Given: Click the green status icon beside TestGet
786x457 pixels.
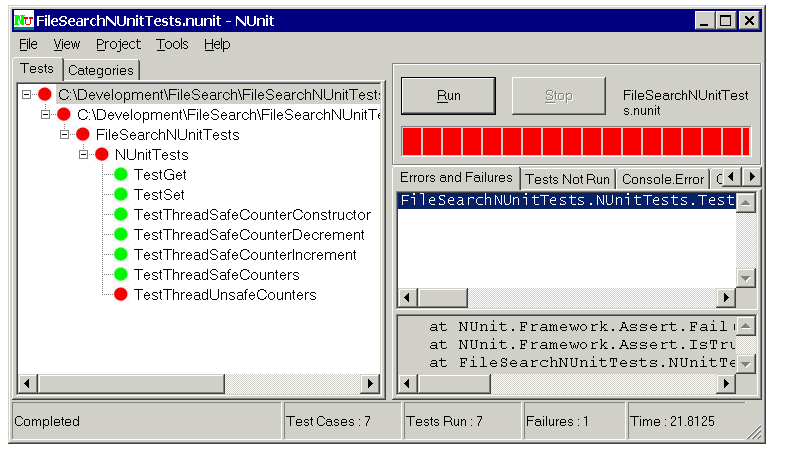Looking at the screenshot, I should (120, 175).
